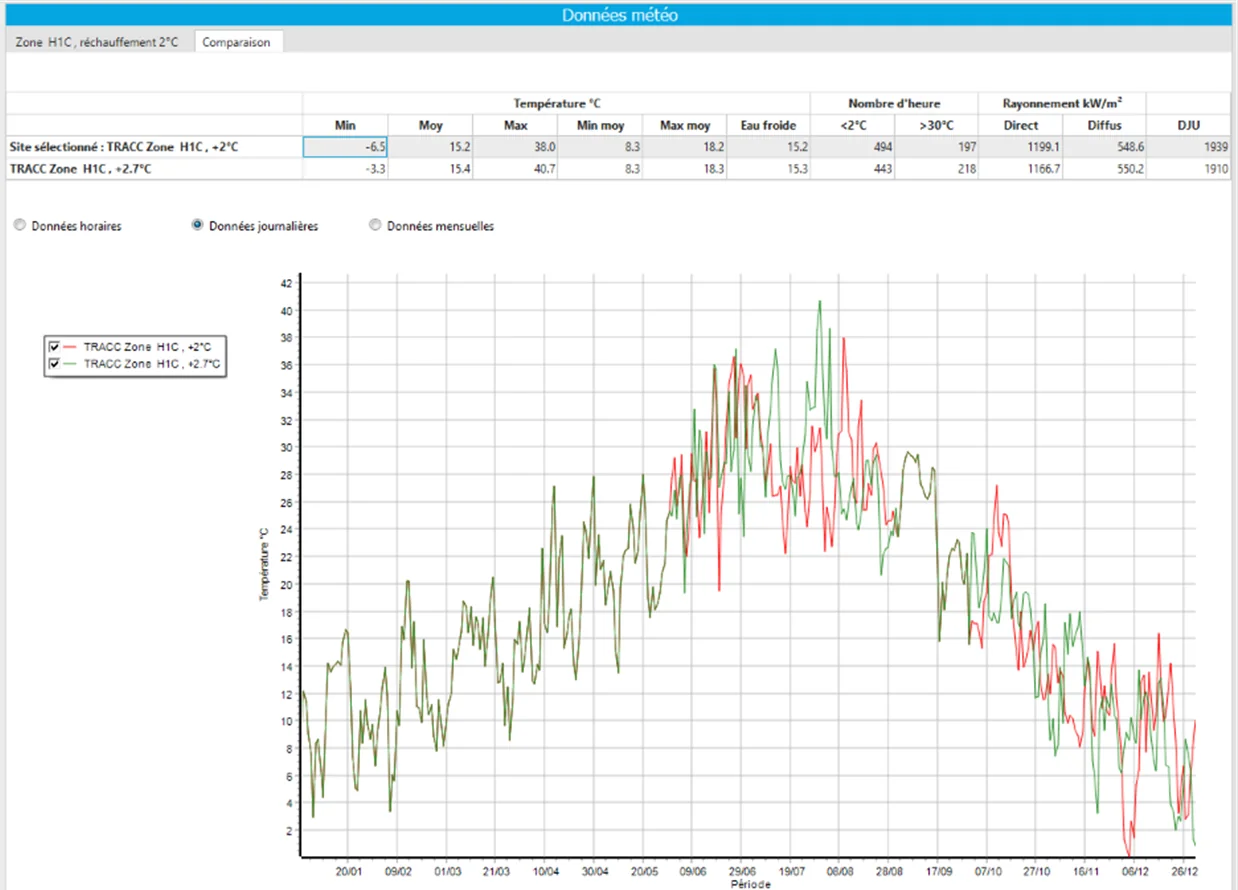Click the 42 tick on the temperature axis
The image size is (1238, 890).
pos(285,283)
